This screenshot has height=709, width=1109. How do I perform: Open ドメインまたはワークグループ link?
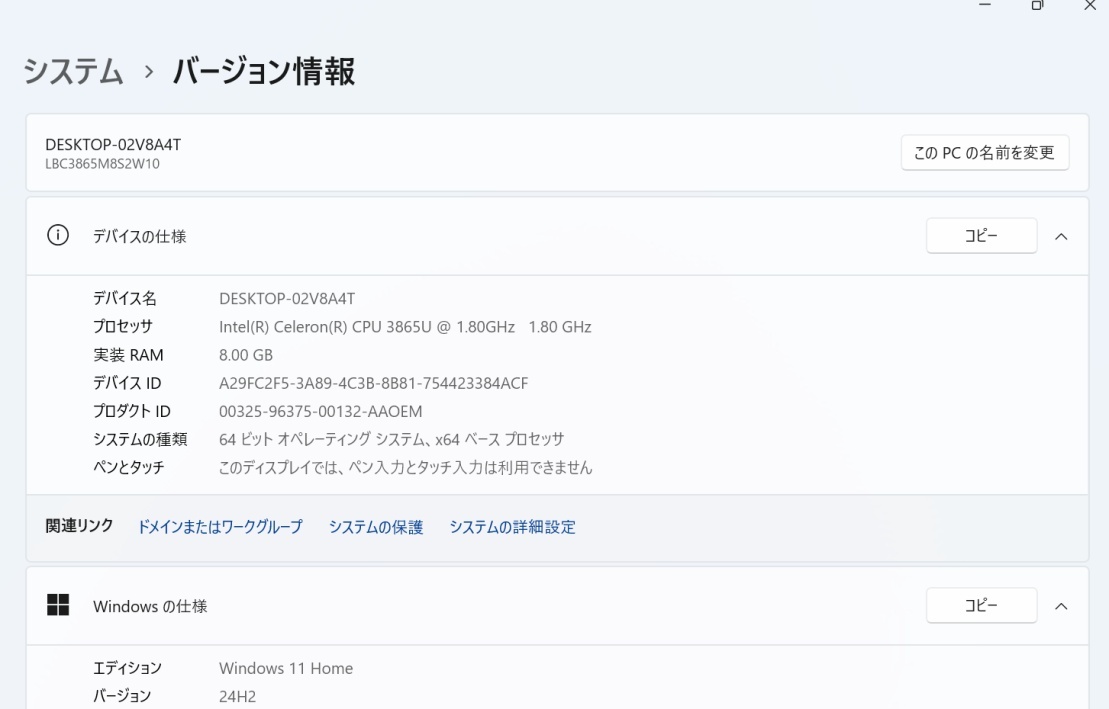220,526
